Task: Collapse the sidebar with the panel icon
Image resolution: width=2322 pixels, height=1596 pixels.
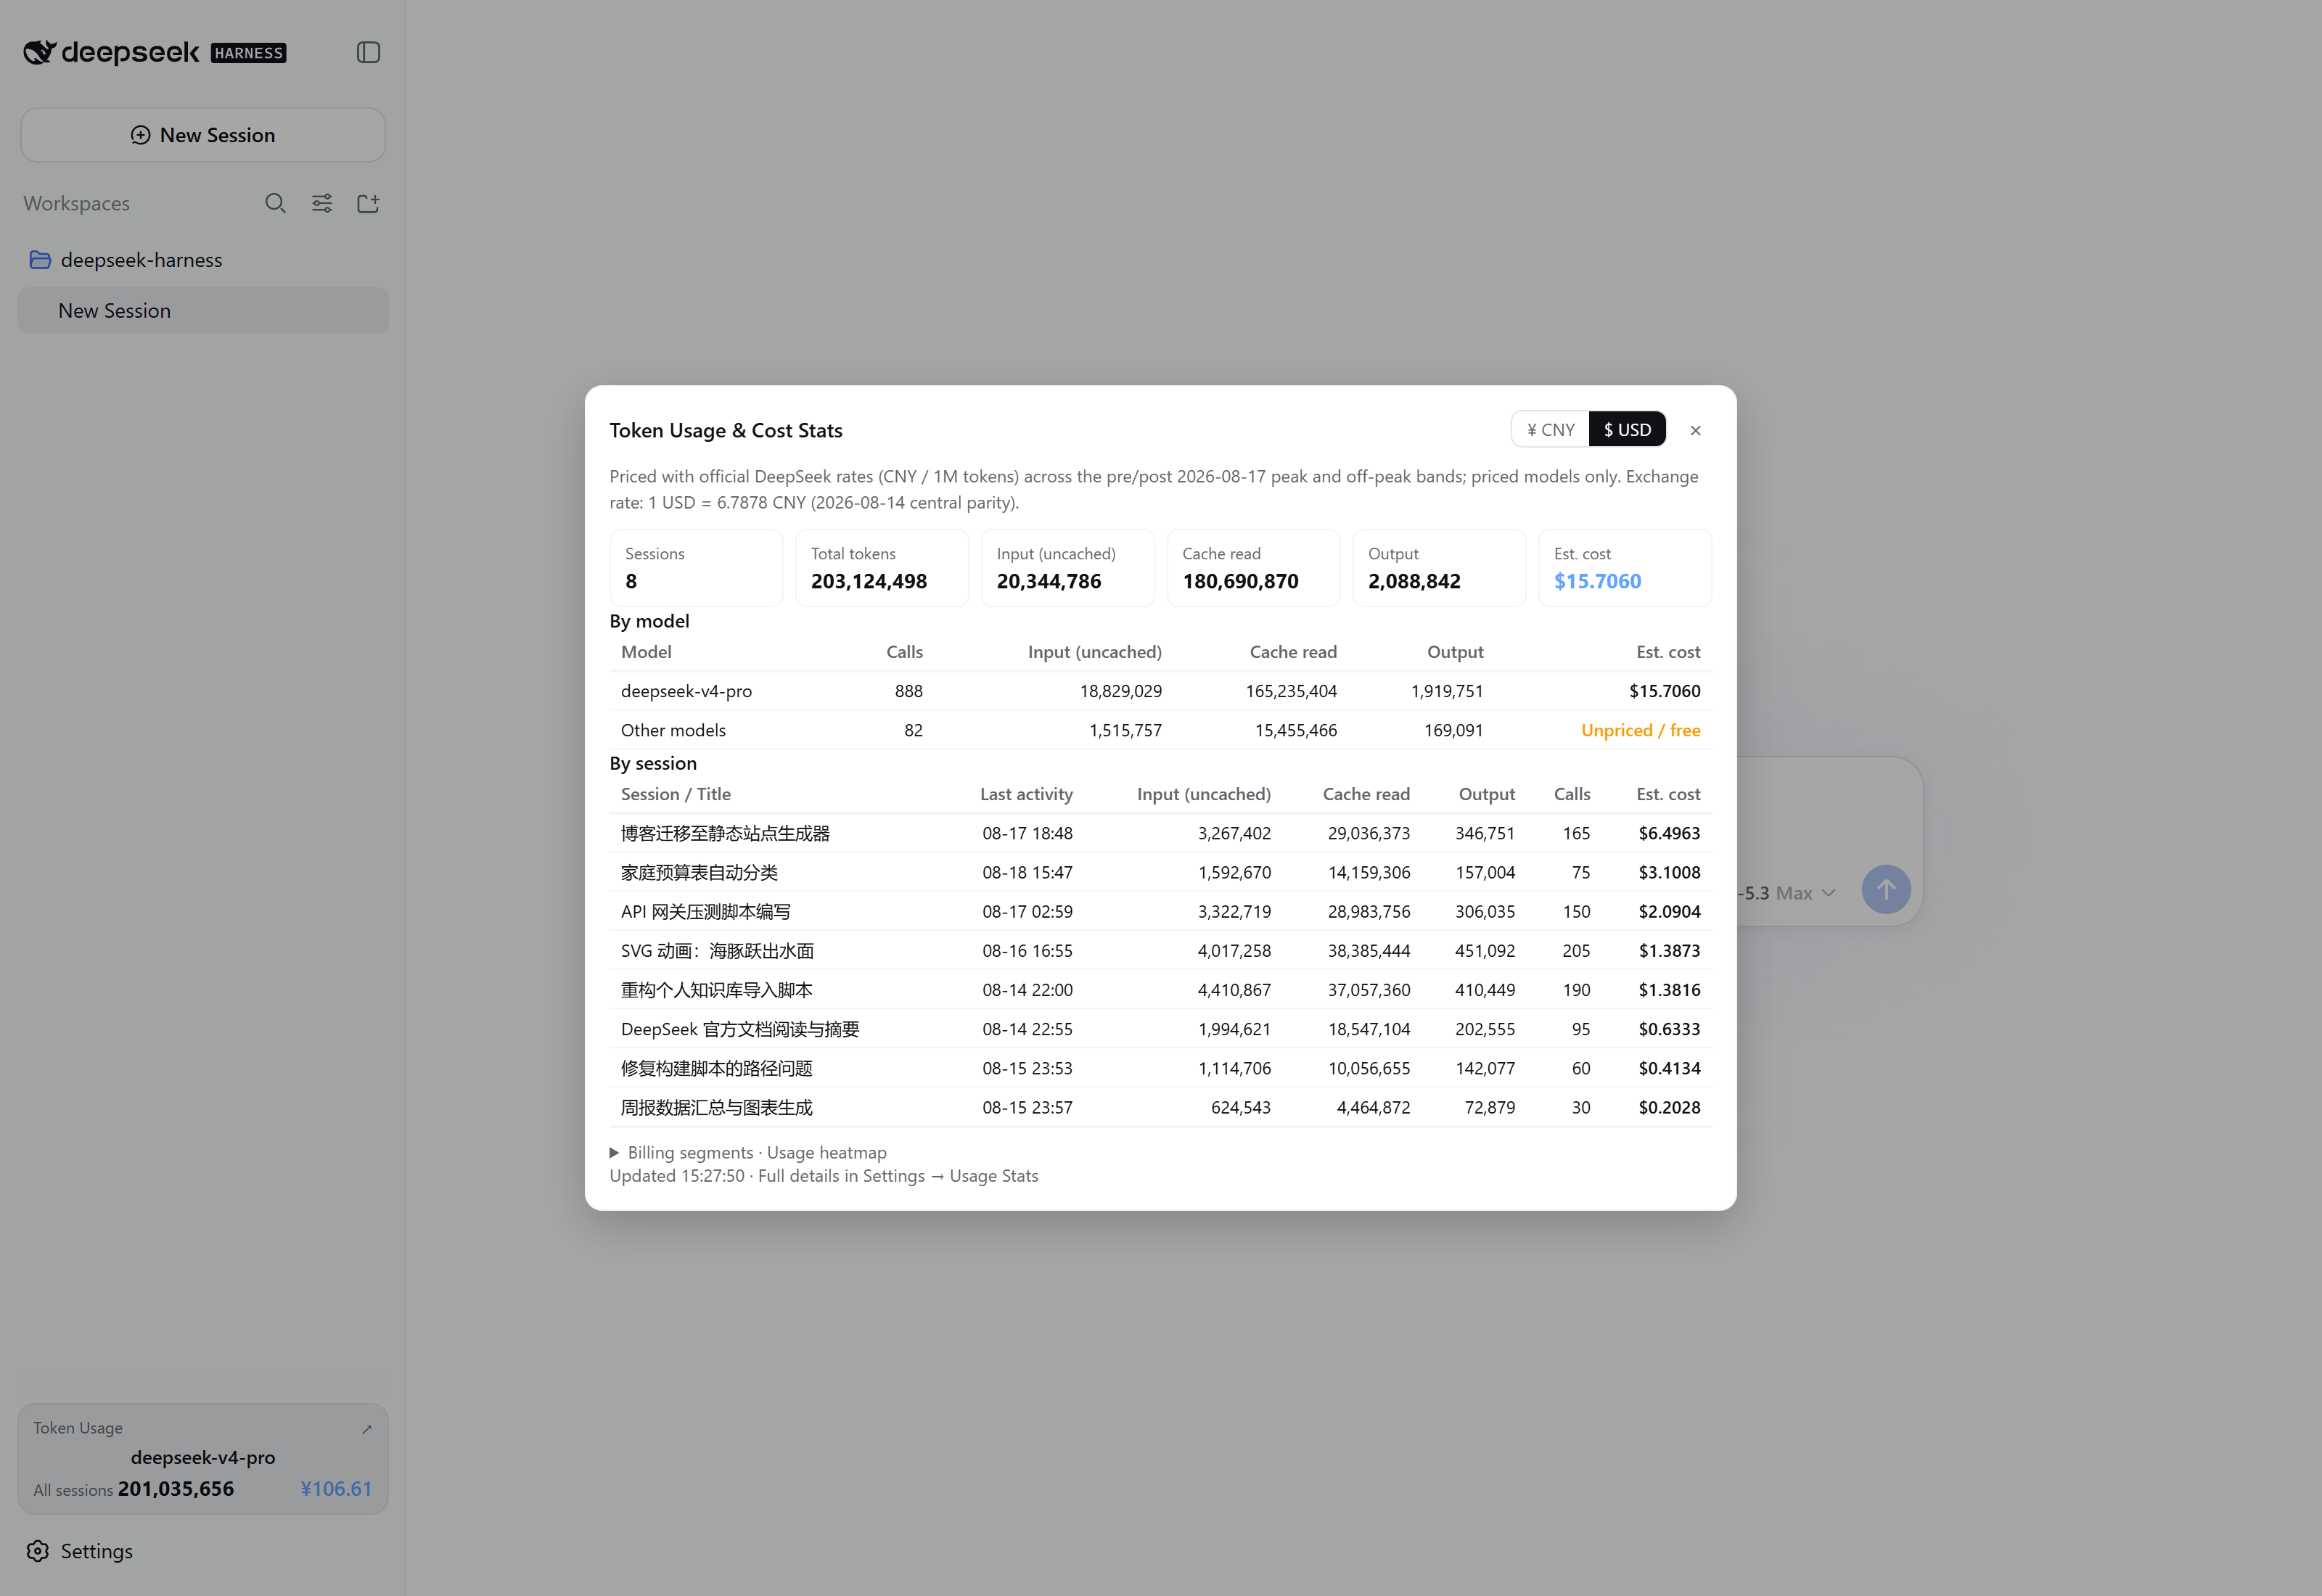Action: (x=368, y=52)
